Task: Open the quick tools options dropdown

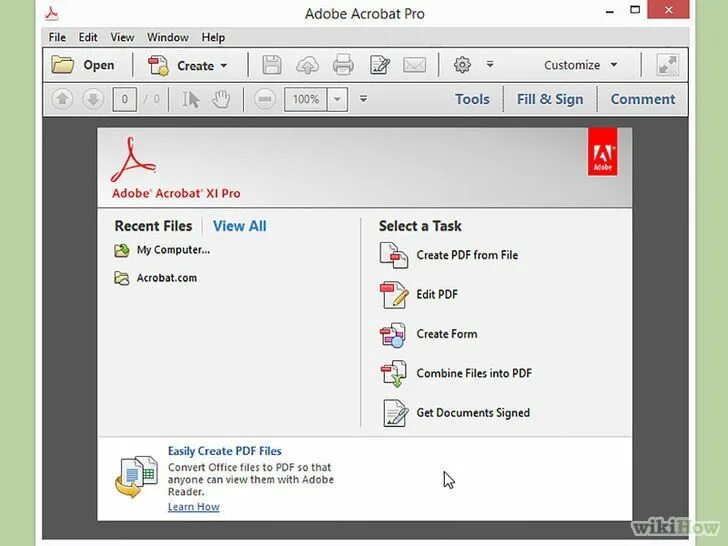Action: point(490,64)
